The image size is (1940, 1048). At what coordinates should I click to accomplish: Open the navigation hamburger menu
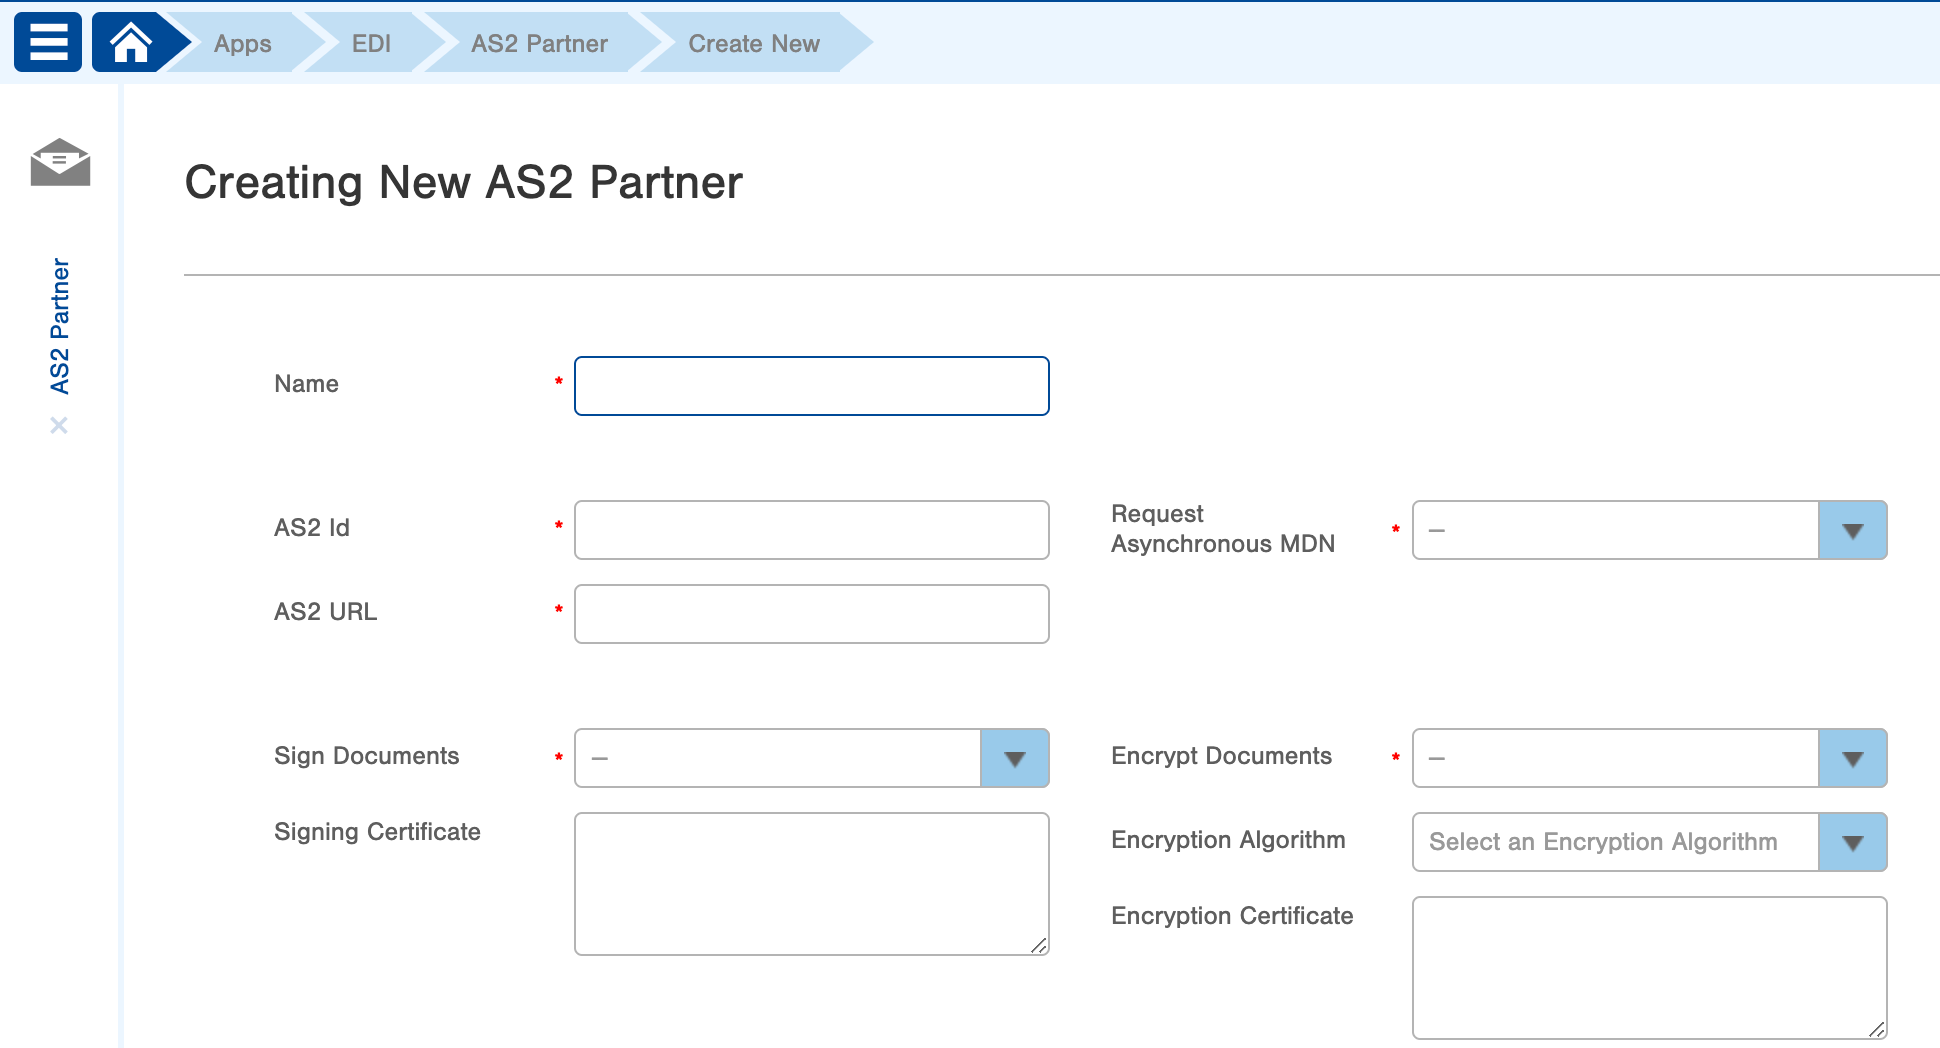click(x=47, y=41)
